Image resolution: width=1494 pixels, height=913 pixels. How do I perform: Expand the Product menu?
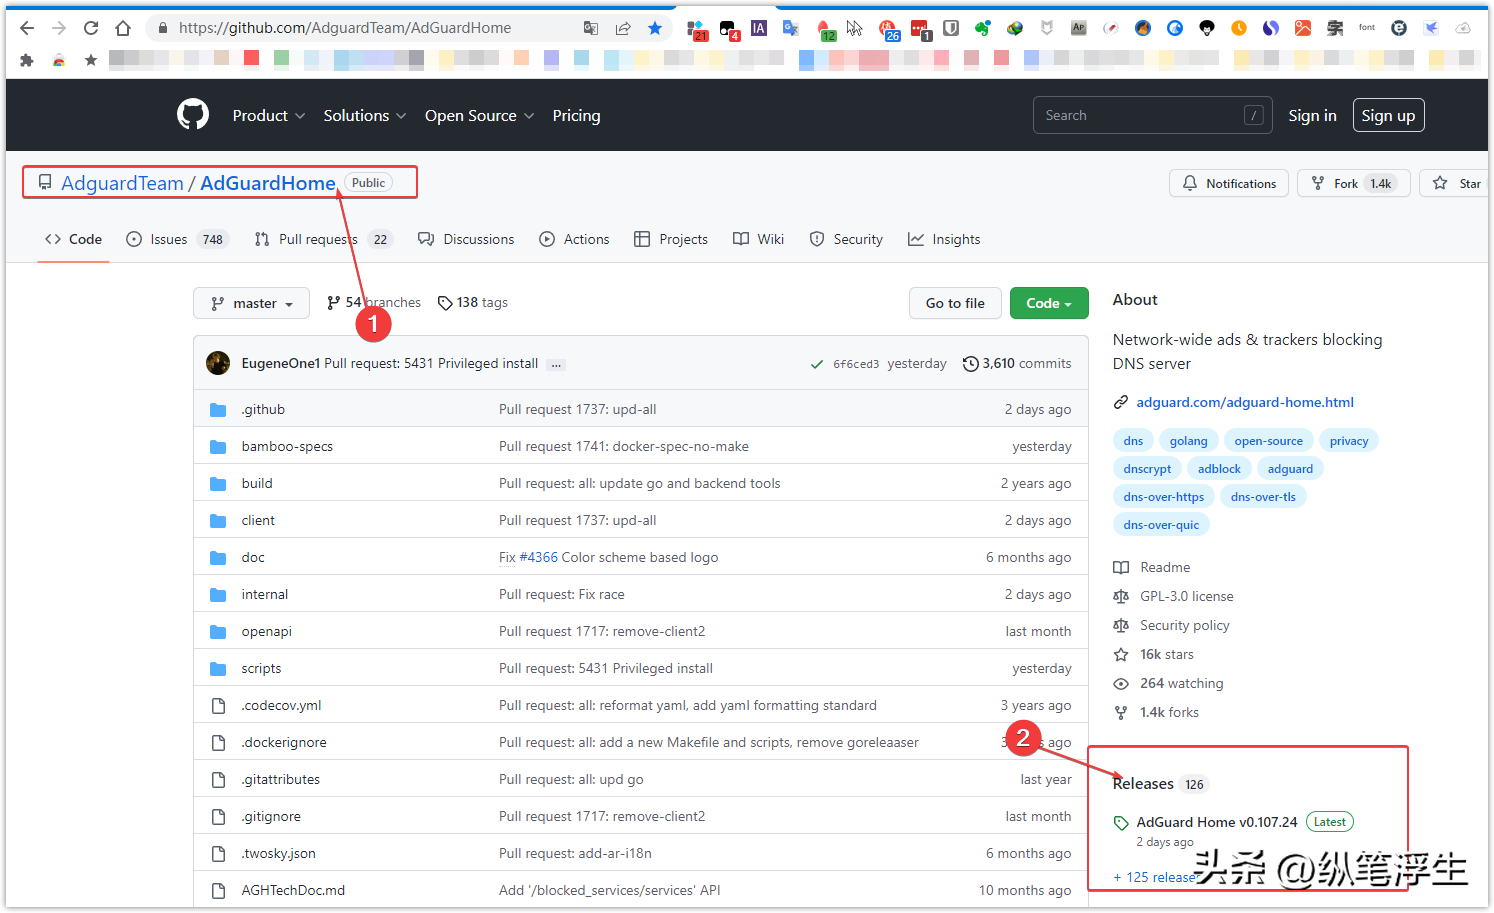268,115
